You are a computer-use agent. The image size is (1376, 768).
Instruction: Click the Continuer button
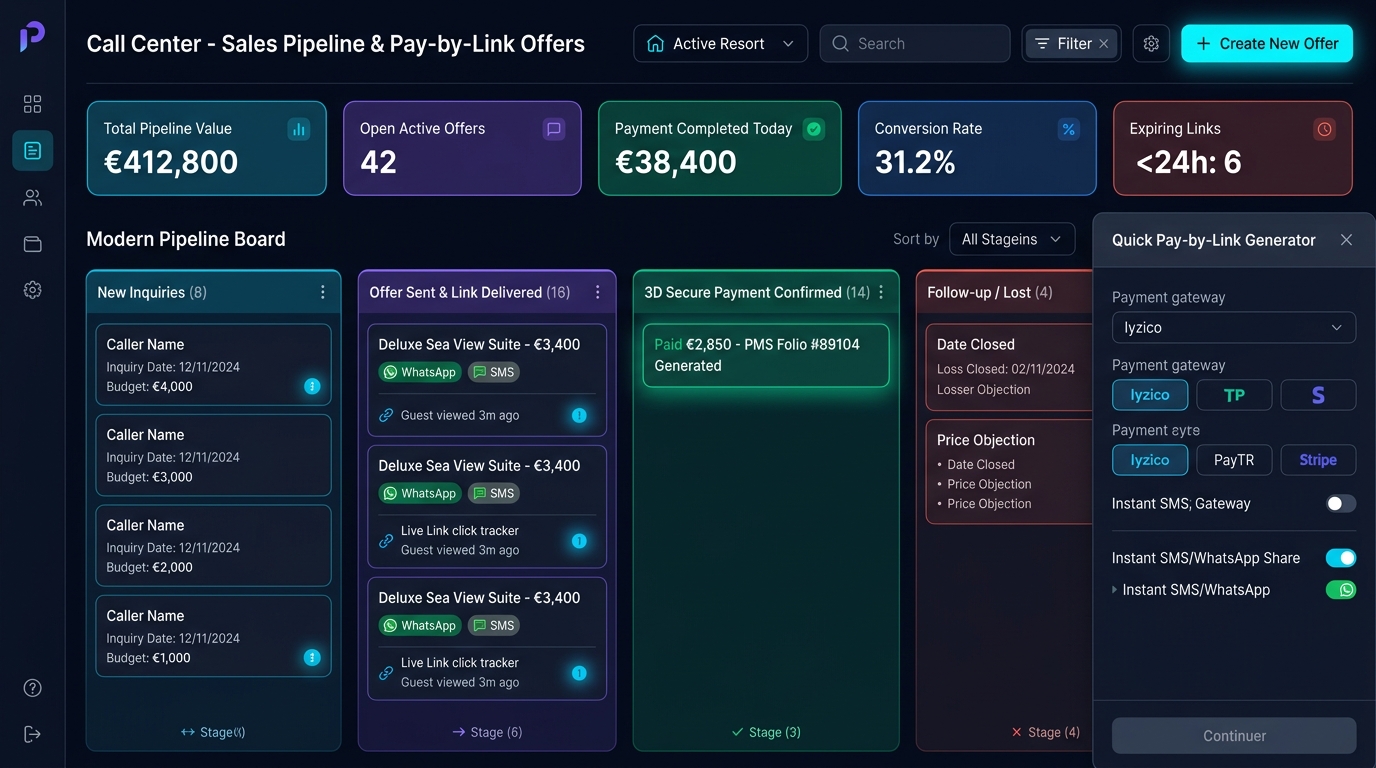(x=1234, y=736)
